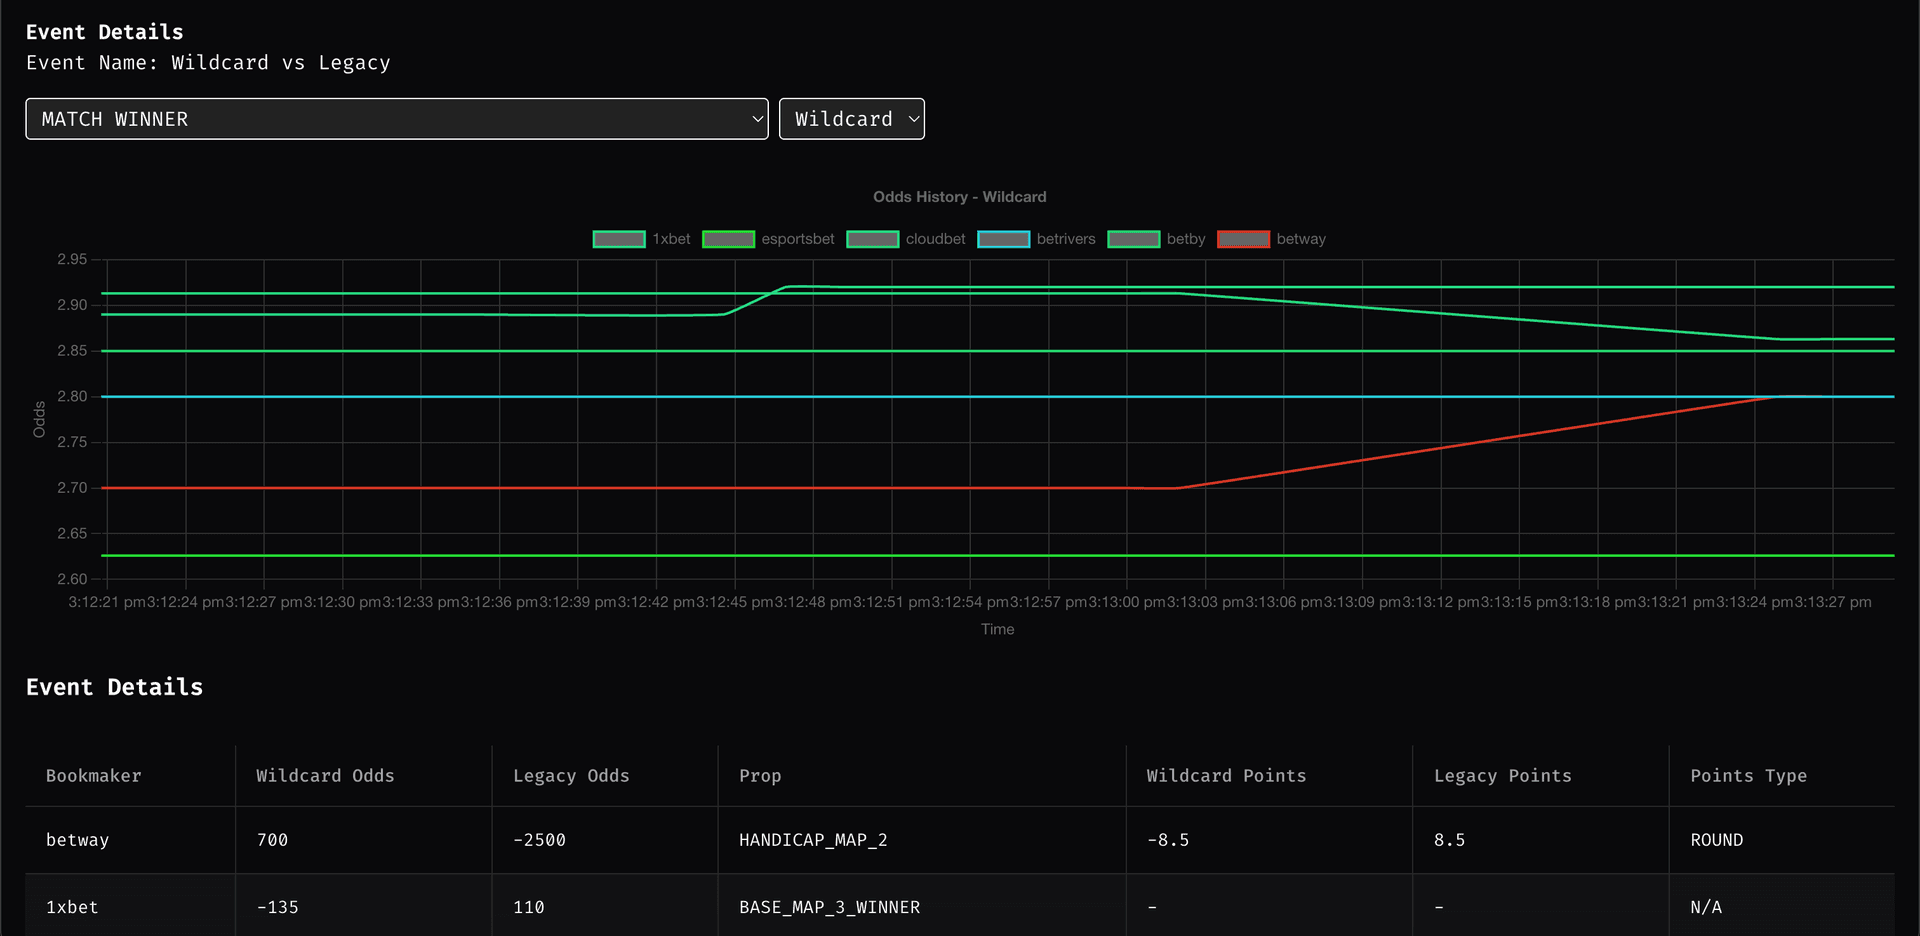Toggle betrivers series via blue legend box
This screenshot has width=1920, height=936.
point(1003,239)
